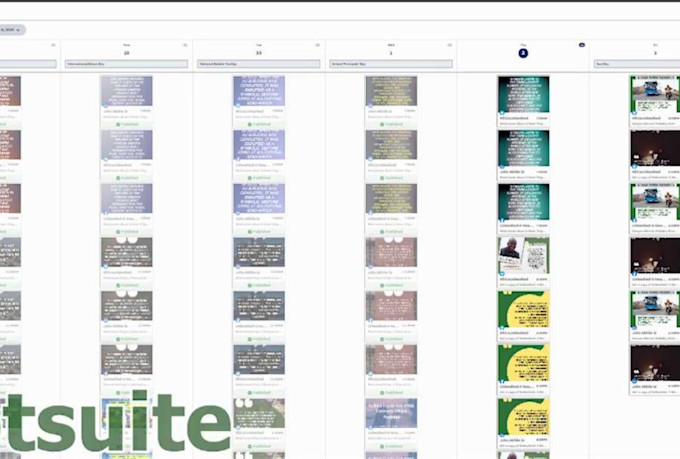Open Thursday's second teal text post
The width and height of the screenshot is (680, 459).
click(x=523, y=155)
